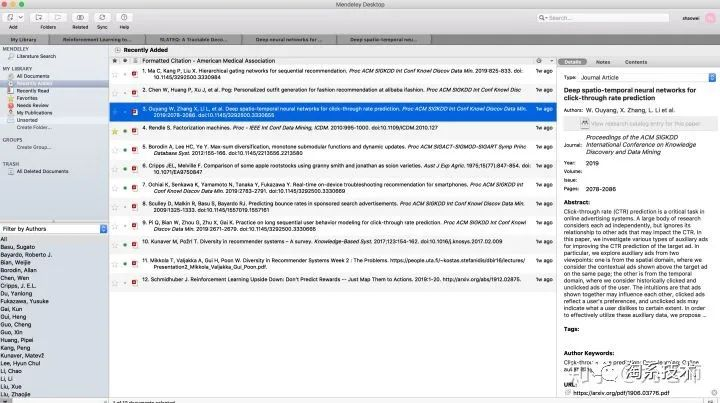This screenshot has width=720, height=403.
Task: Switch to the Details tab
Action: click(573, 62)
